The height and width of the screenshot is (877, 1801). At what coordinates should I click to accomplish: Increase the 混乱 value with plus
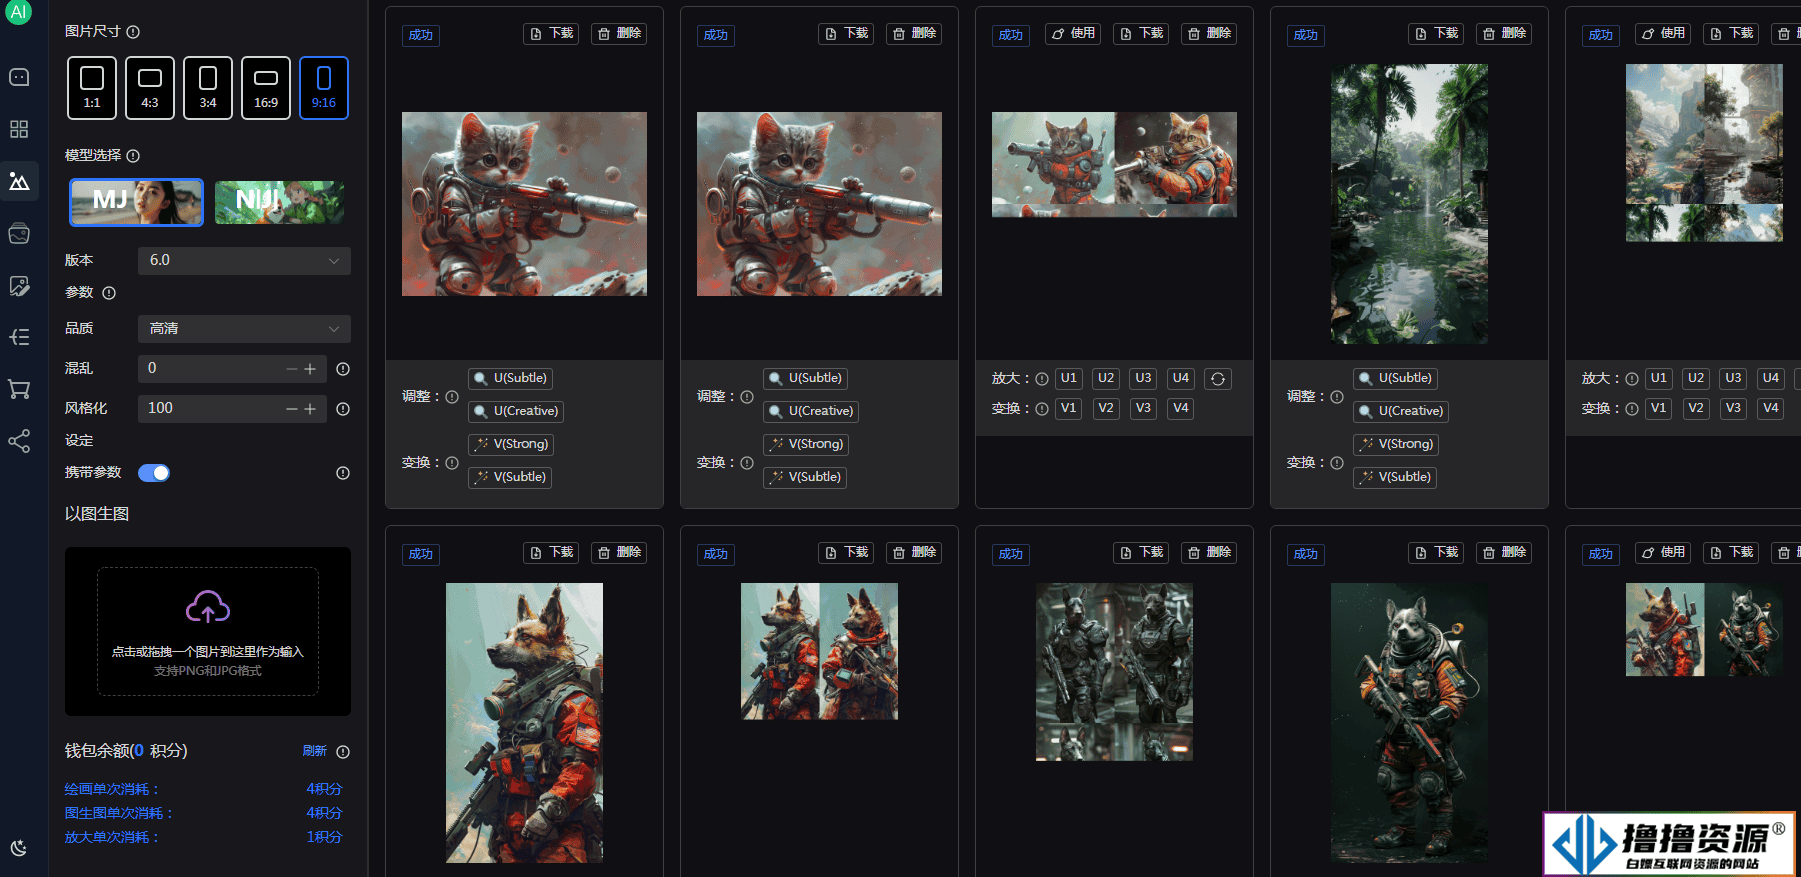[x=310, y=369]
